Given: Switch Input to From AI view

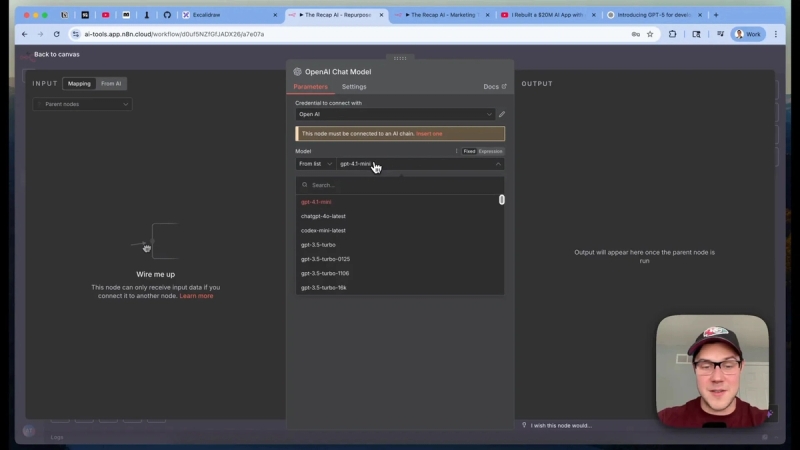Looking at the screenshot, I should coord(111,84).
